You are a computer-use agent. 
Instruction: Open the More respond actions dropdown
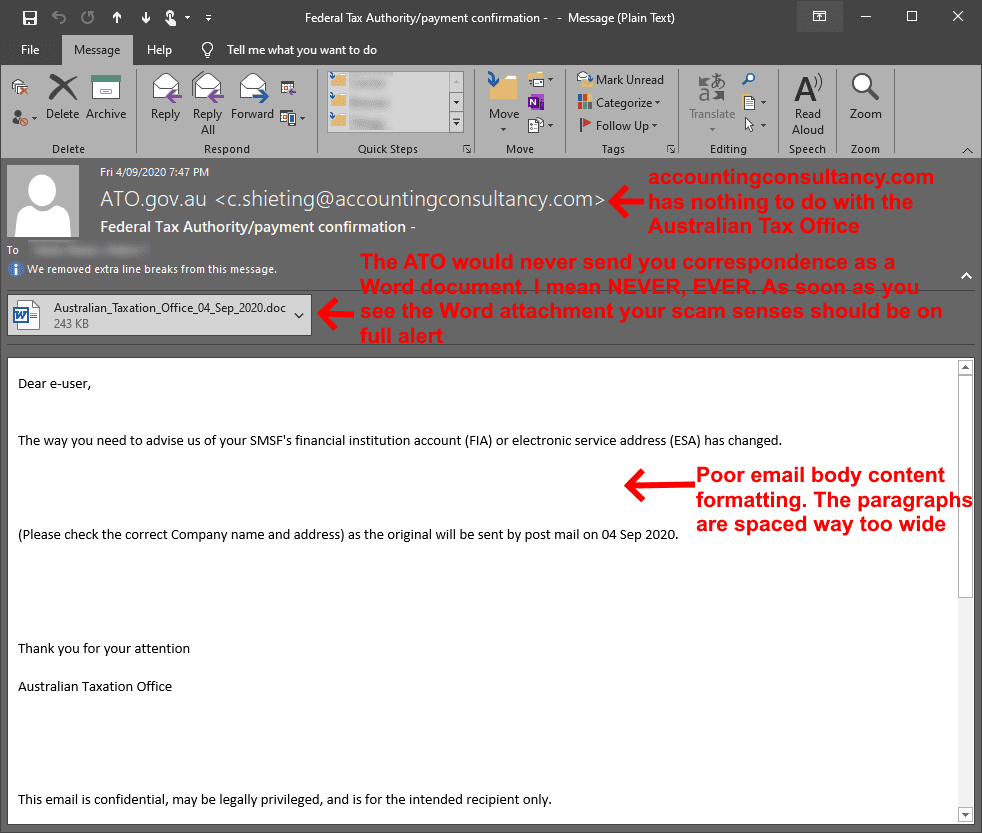[x=292, y=118]
